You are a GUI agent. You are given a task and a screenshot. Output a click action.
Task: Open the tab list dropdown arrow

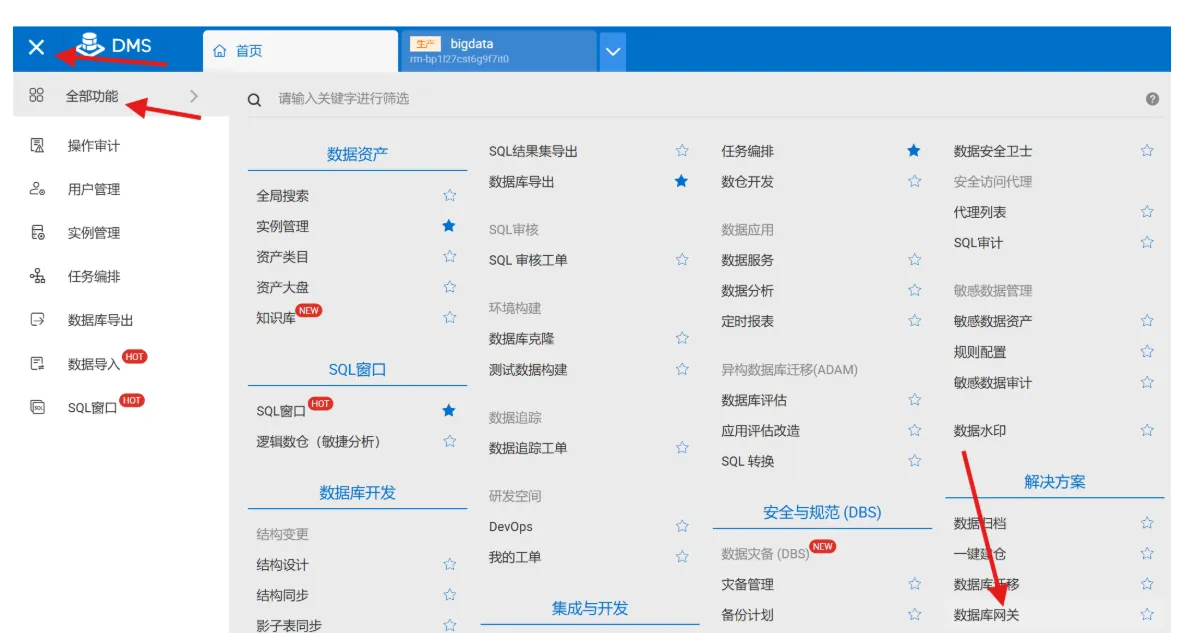coord(613,52)
